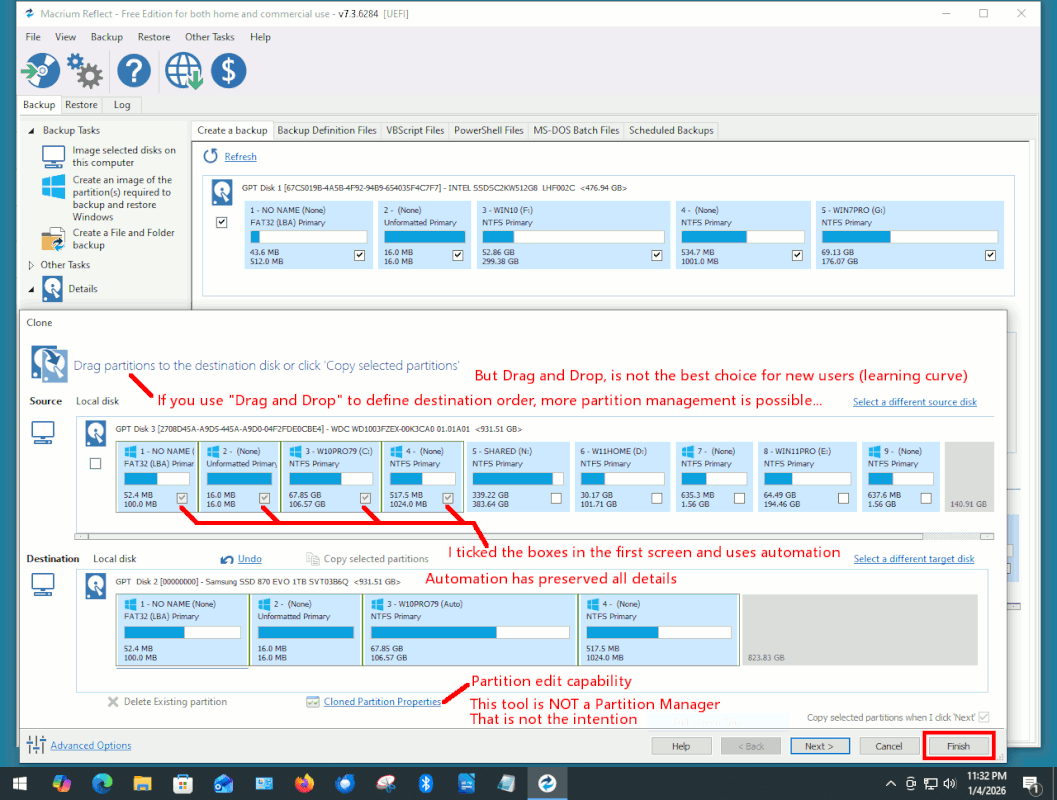Image resolution: width=1057 pixels, height=800 pixels.
Task: Click the question mark help toolbar icon
Action: coord(133,70)
